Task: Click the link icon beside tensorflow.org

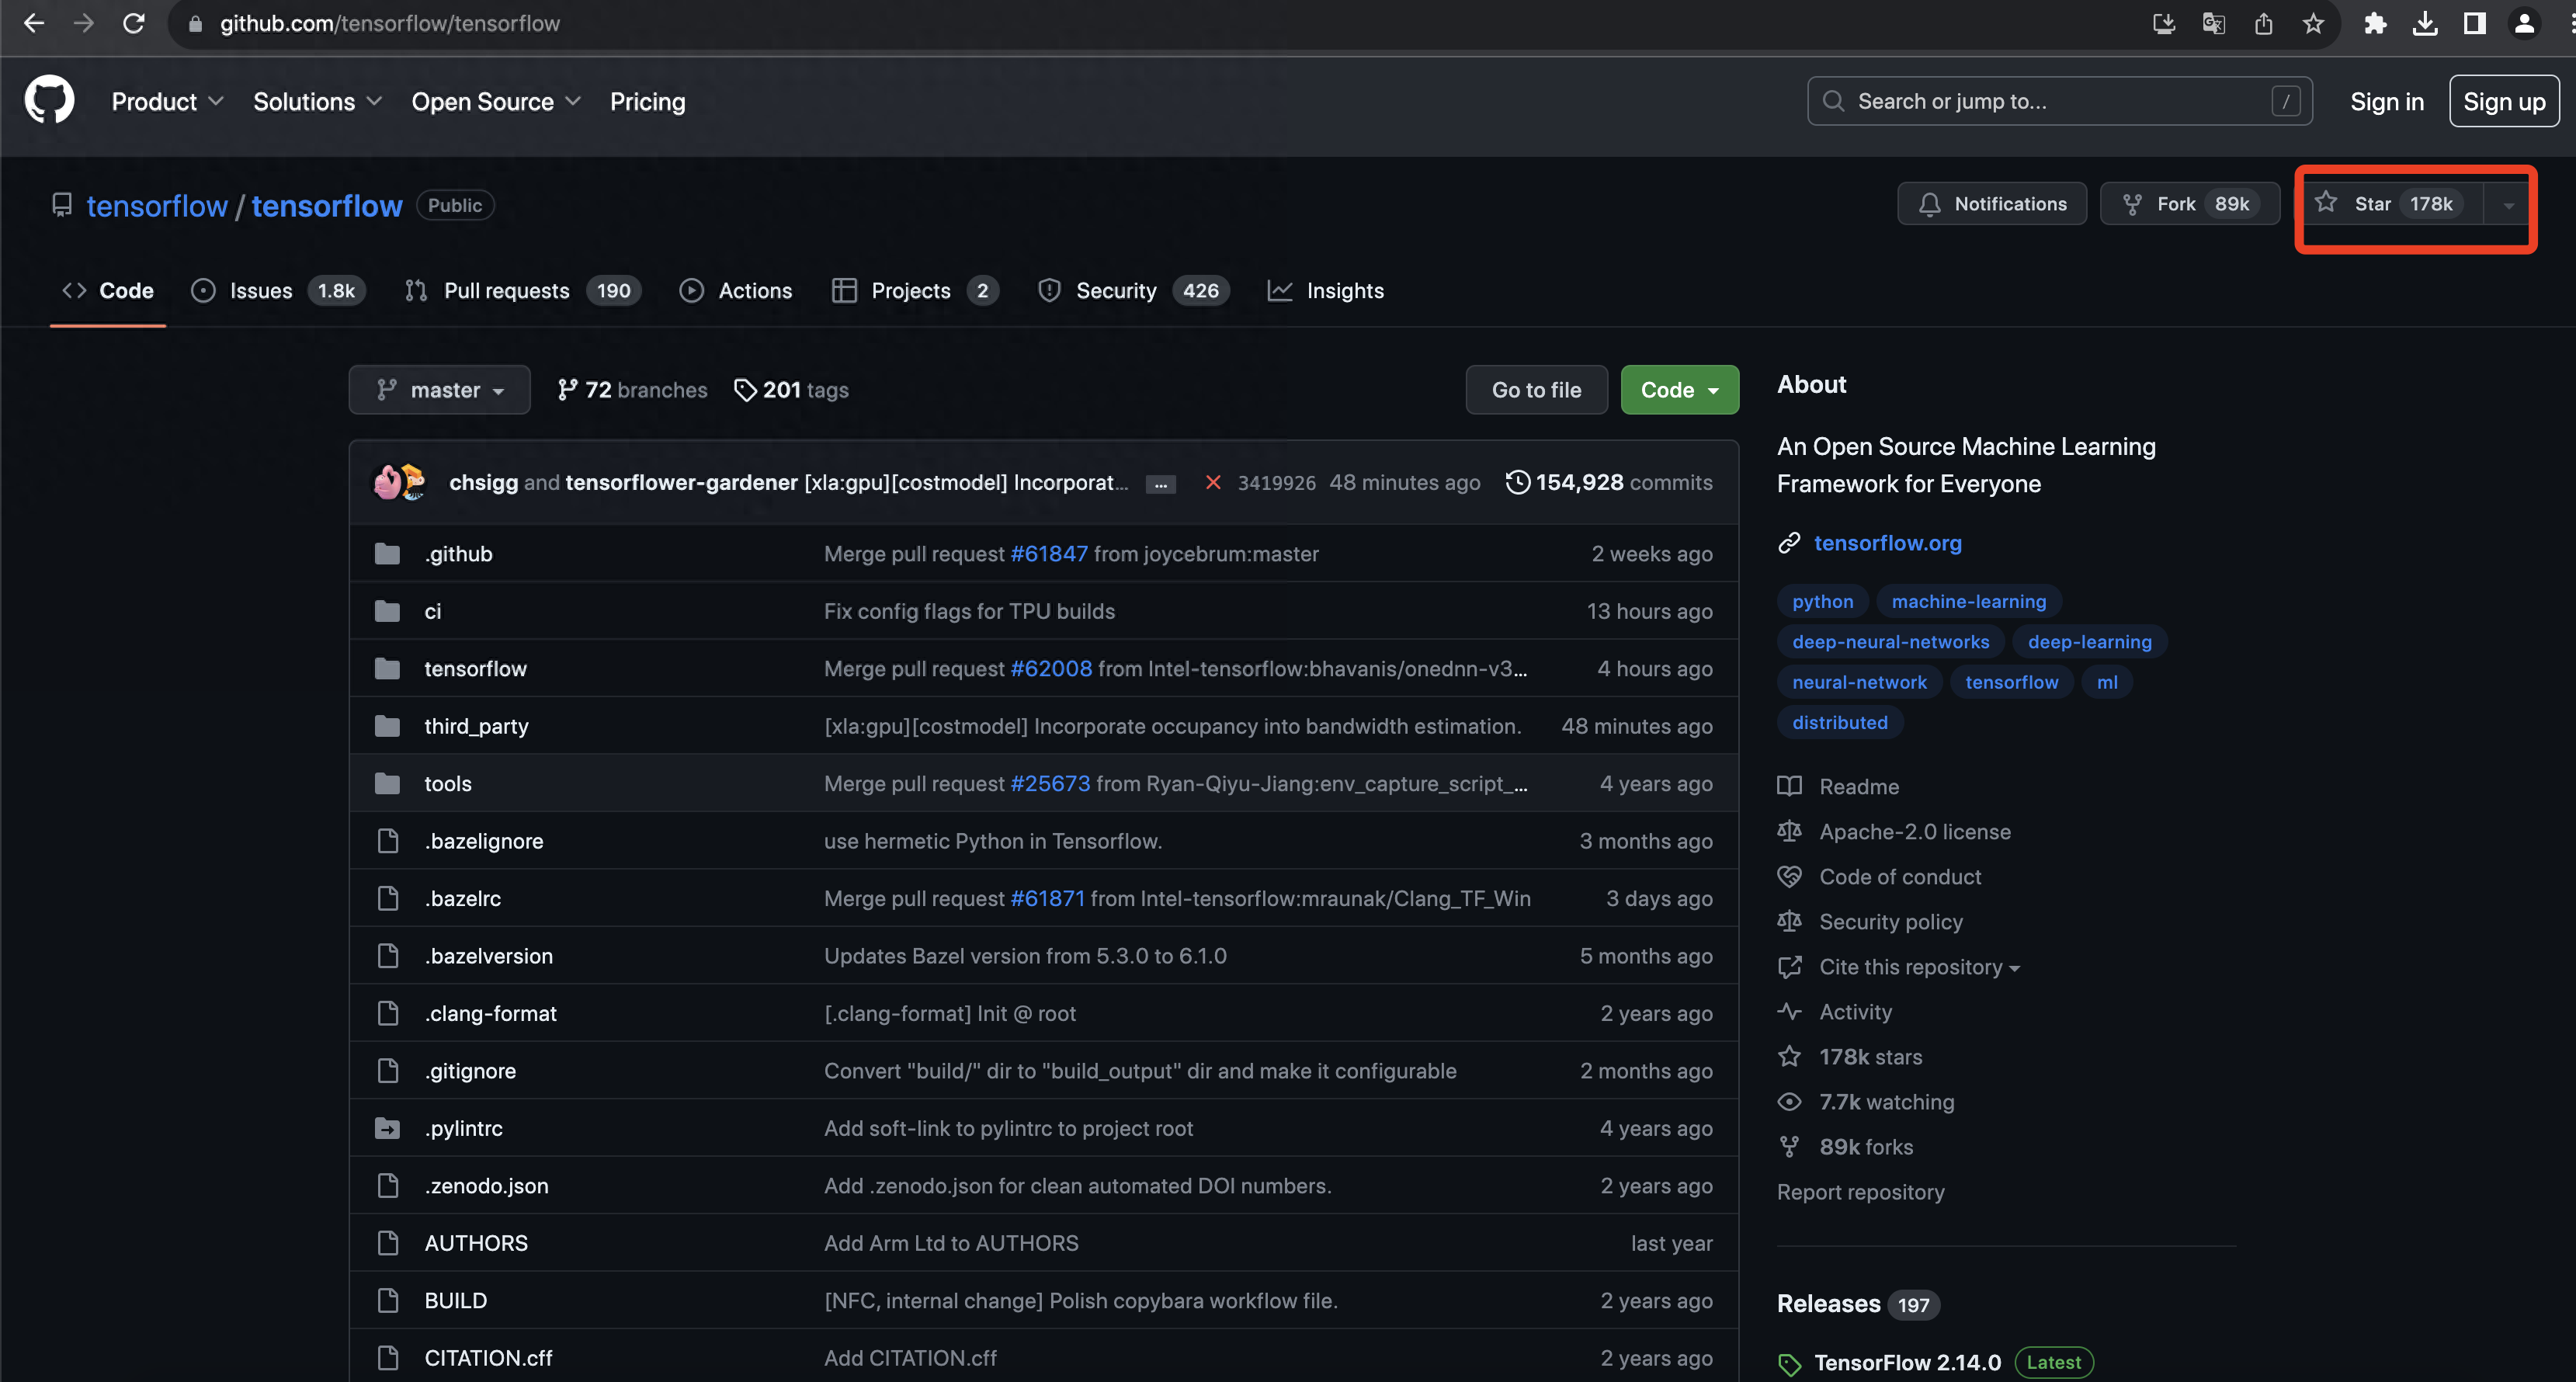Action: coord(1789,543)
